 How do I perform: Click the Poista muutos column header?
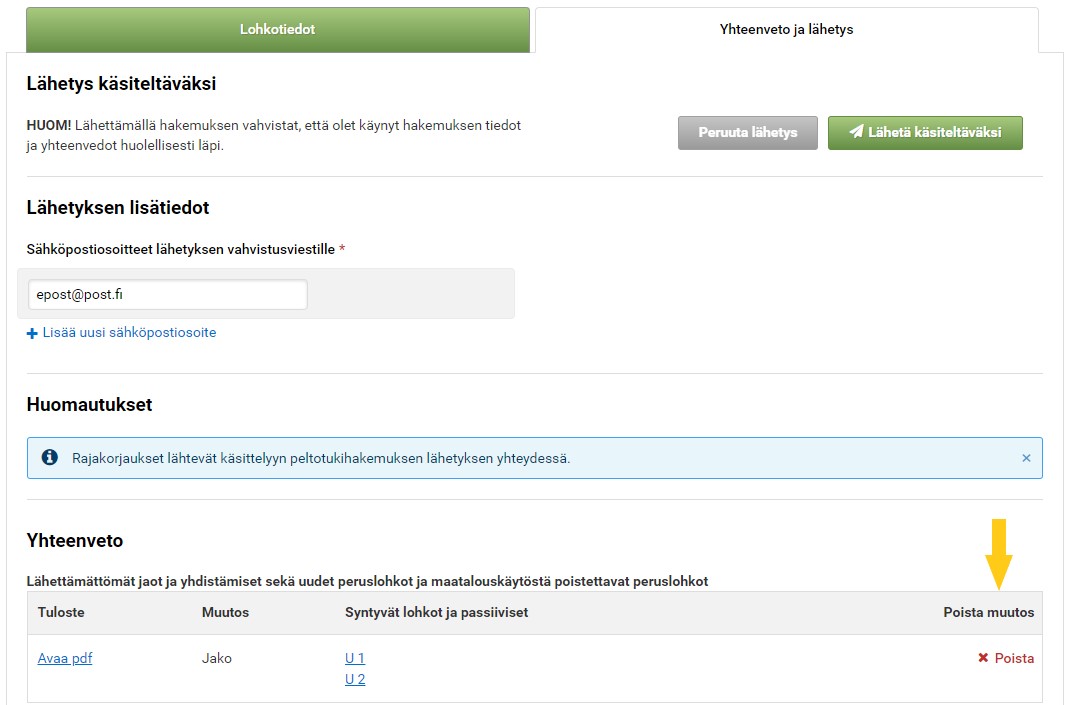point(988,612)
